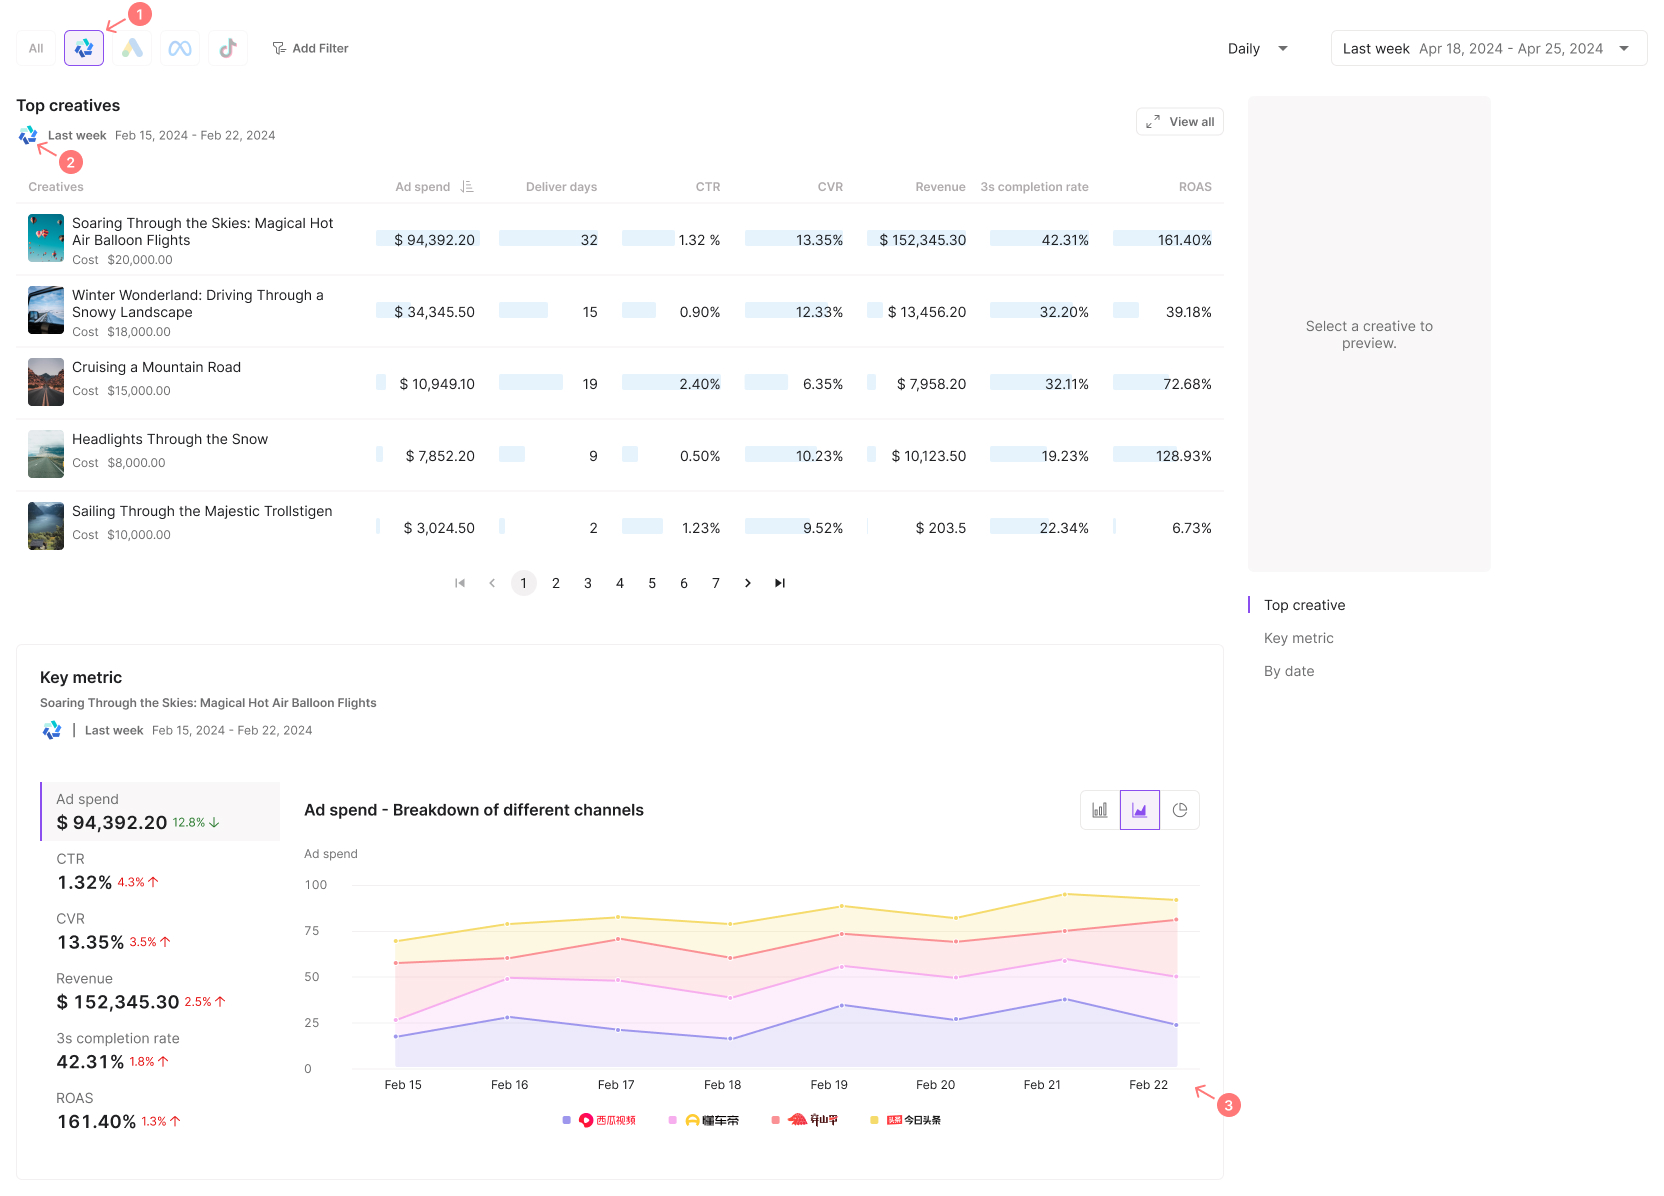Select the All platforms filter button
This screenshot has height=1196, width=1664.
tap(36, 48)
